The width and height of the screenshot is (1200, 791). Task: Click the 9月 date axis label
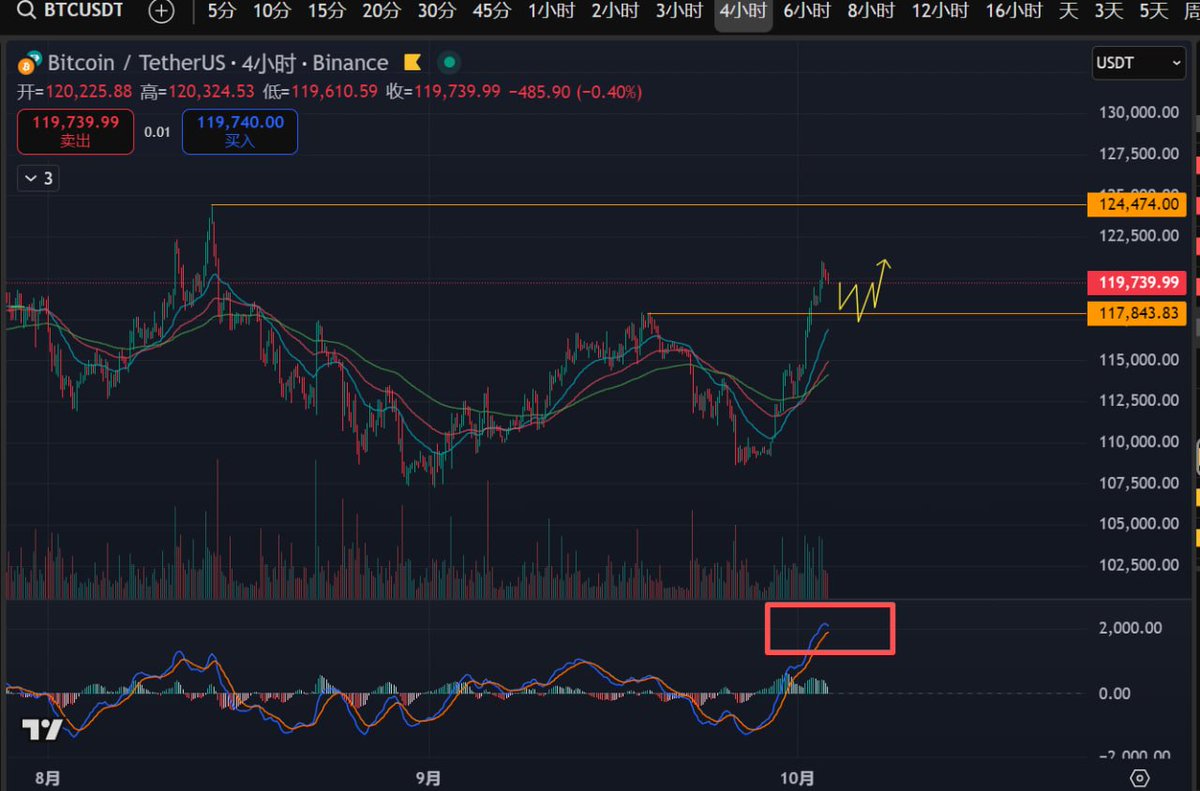(x=428, y=777)
